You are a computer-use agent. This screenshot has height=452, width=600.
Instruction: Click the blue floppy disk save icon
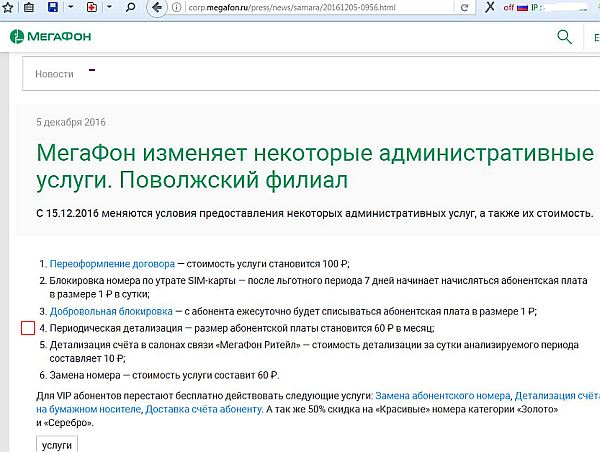click(x=54, y=7)
